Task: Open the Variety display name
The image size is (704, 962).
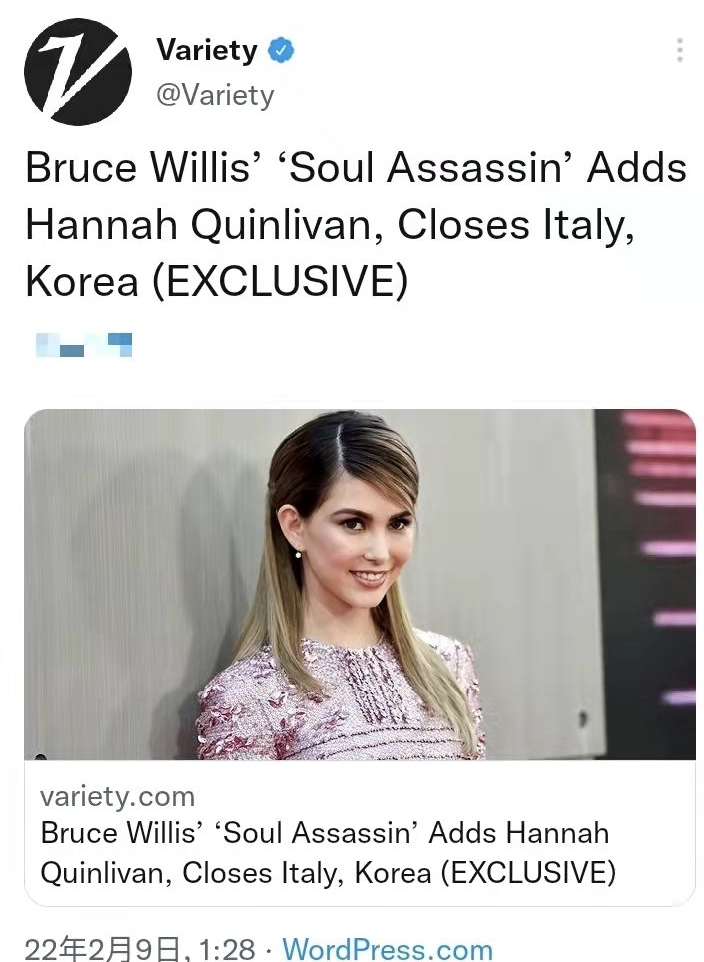Action: coord(207,50)
